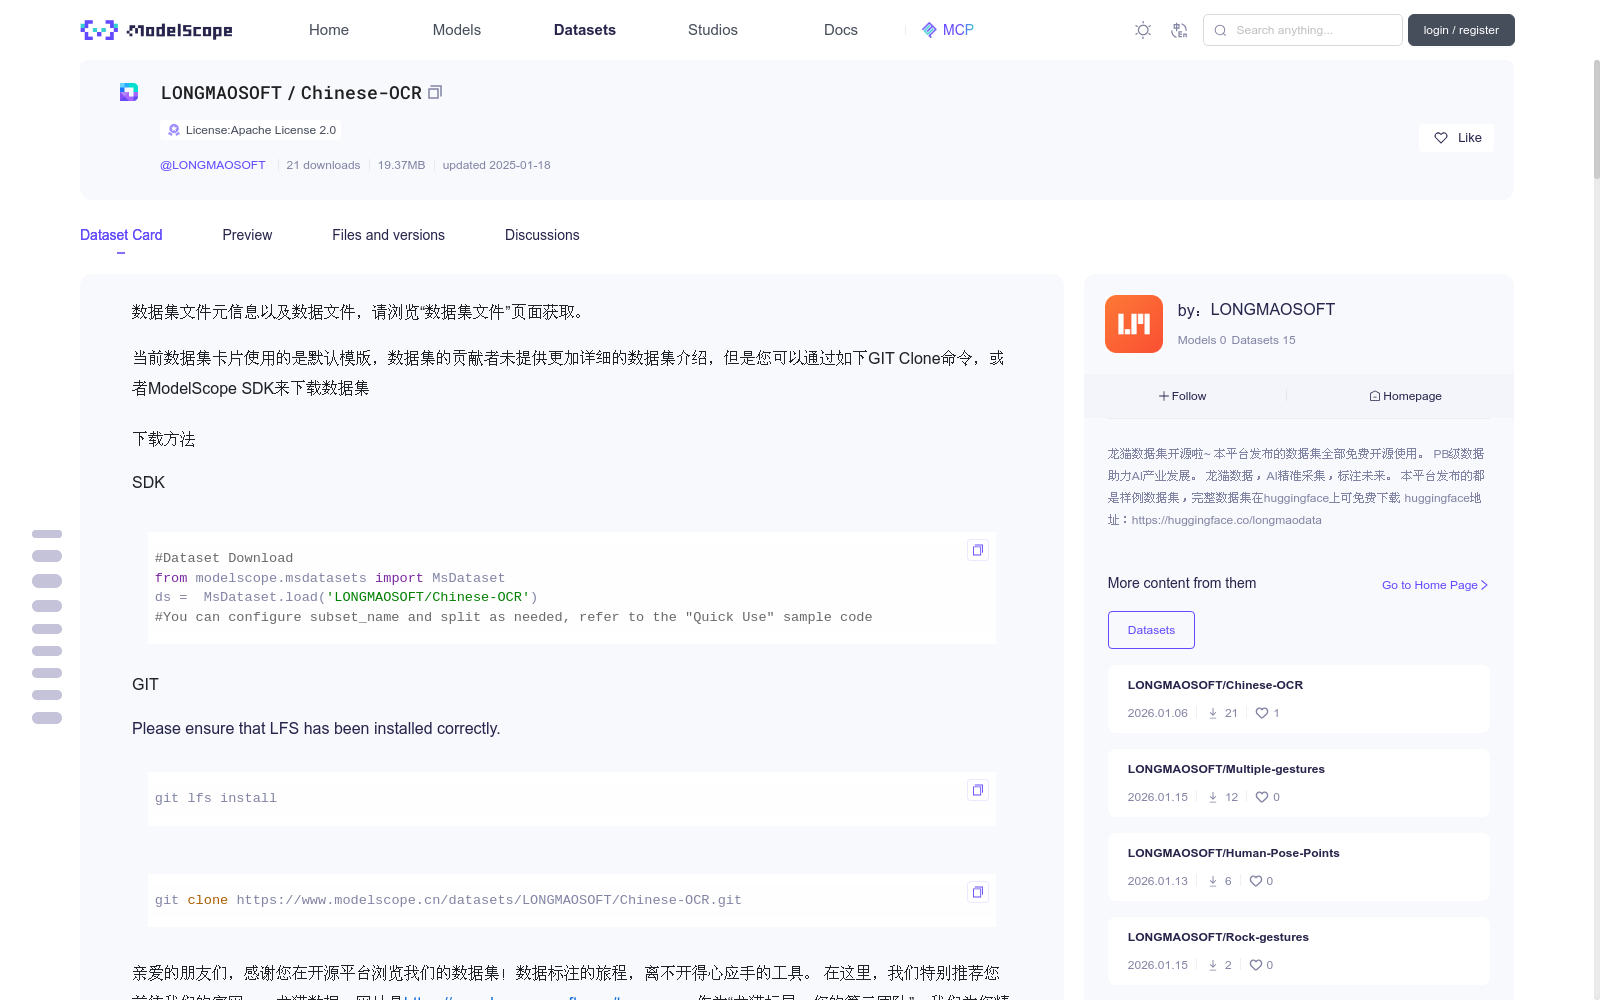Switch language with the translate icon
The image size is (1600, 1000).
(x=1179, y=30)
